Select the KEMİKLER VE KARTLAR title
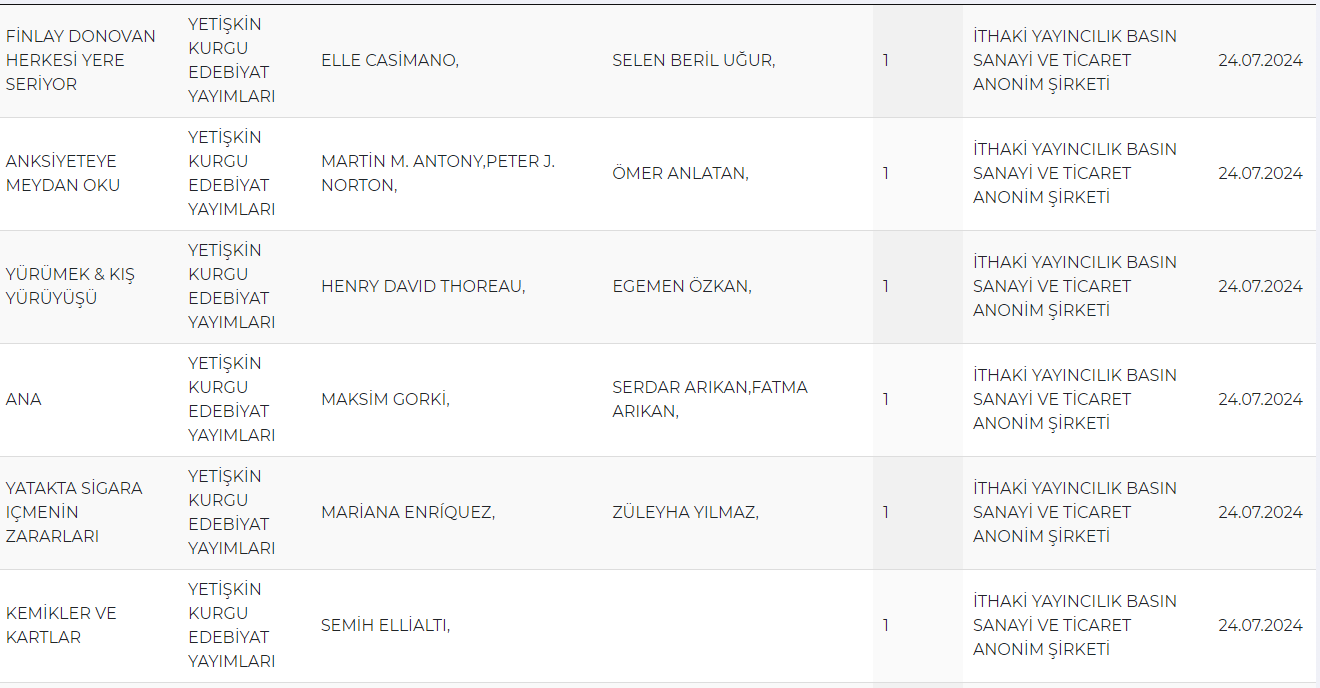Image resolution: width=1320 pixels, height=688 pixels. tap(62, 625)
